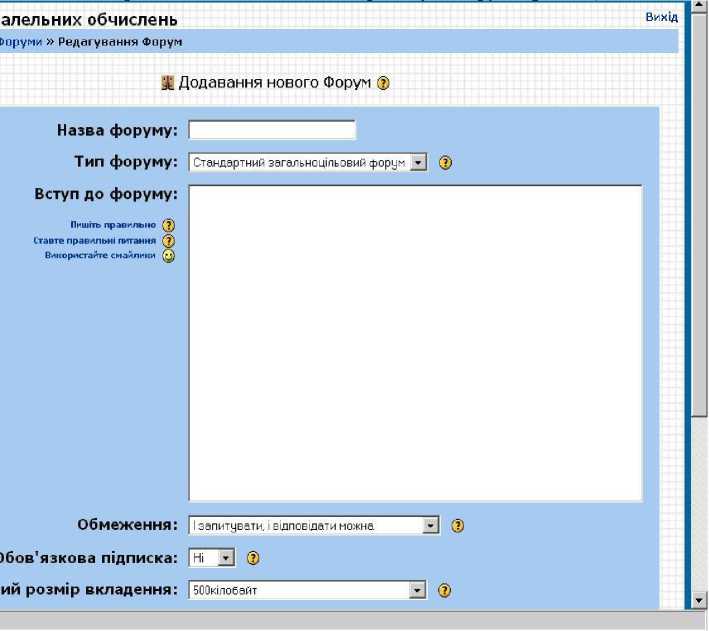The image size is (709, 631).
Task: Open help icon next to Обмеження dropdown
Action: 458,526
